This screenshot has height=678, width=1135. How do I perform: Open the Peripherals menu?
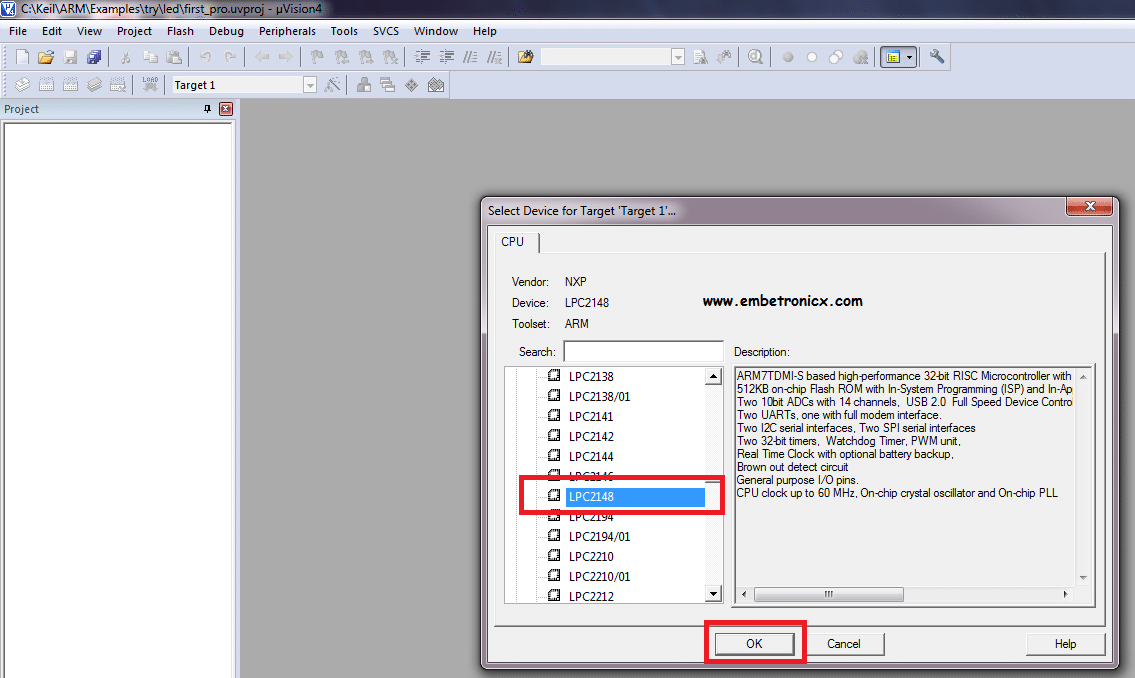(x=287, y=31)
